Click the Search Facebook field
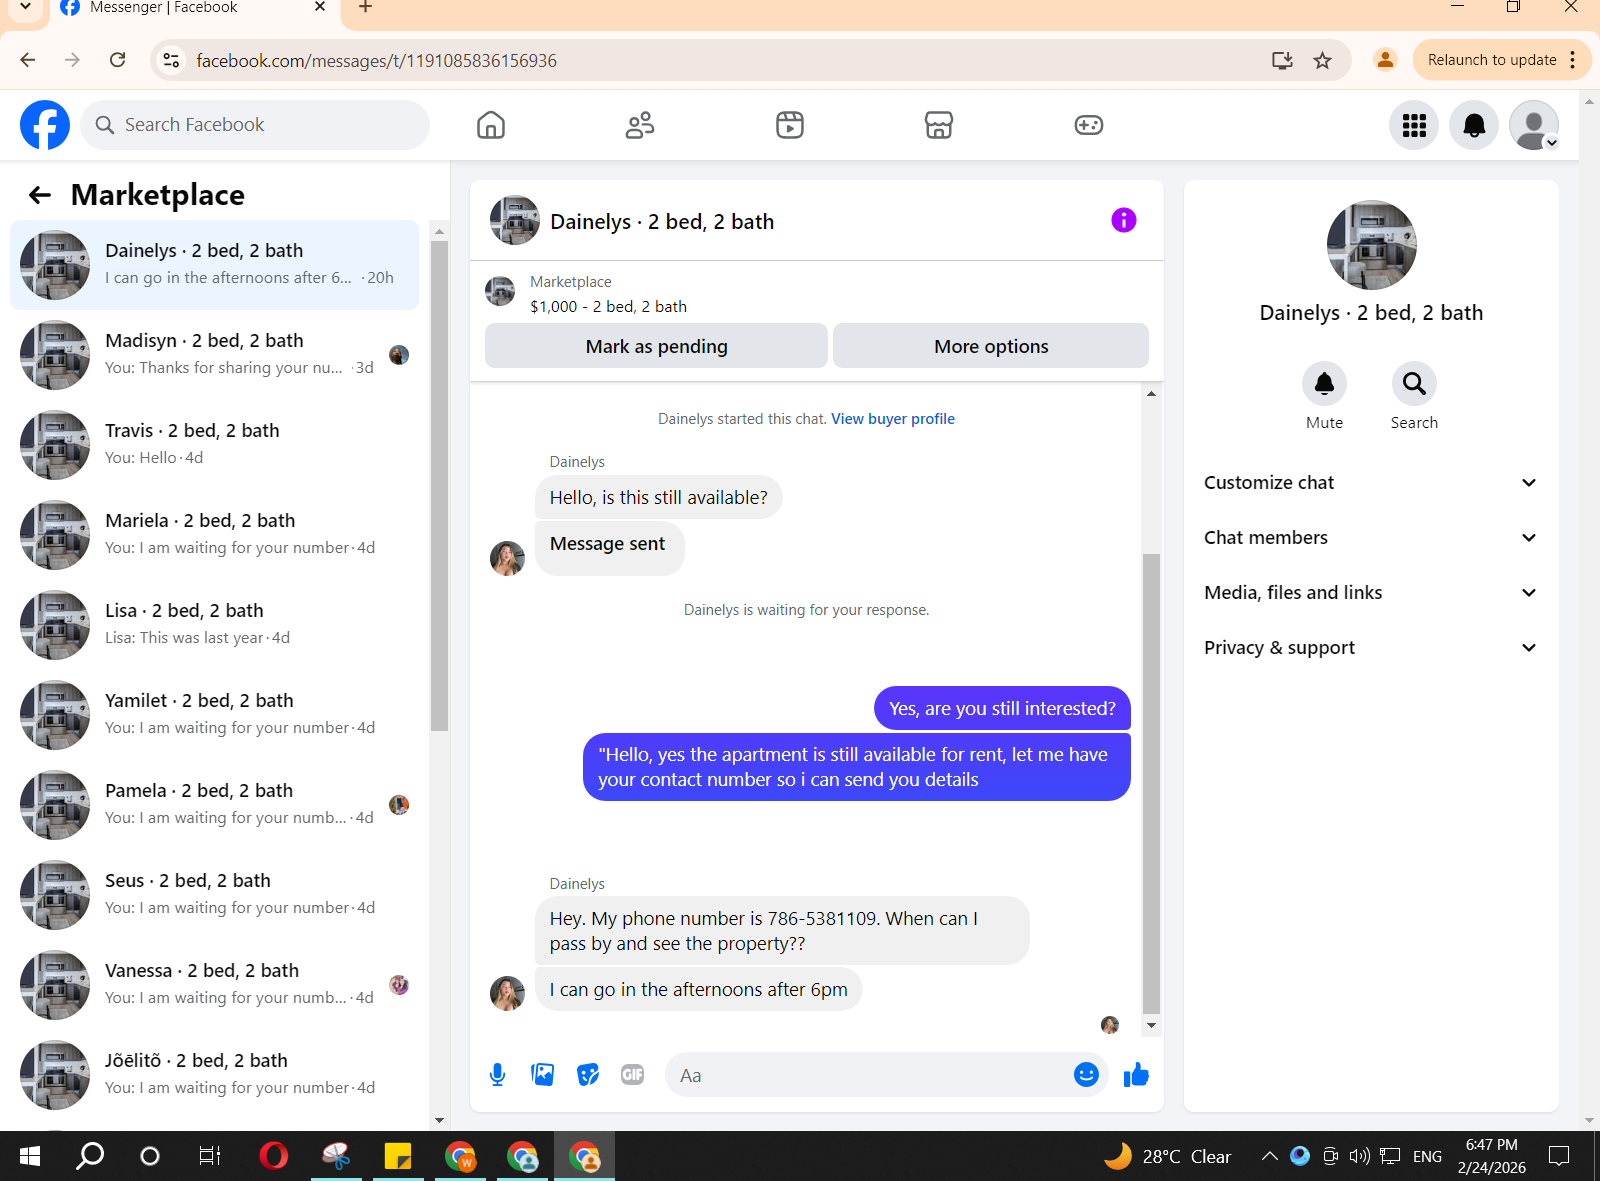The height and width of the screenshot is (1181, 1600). (x=255, y=125)
